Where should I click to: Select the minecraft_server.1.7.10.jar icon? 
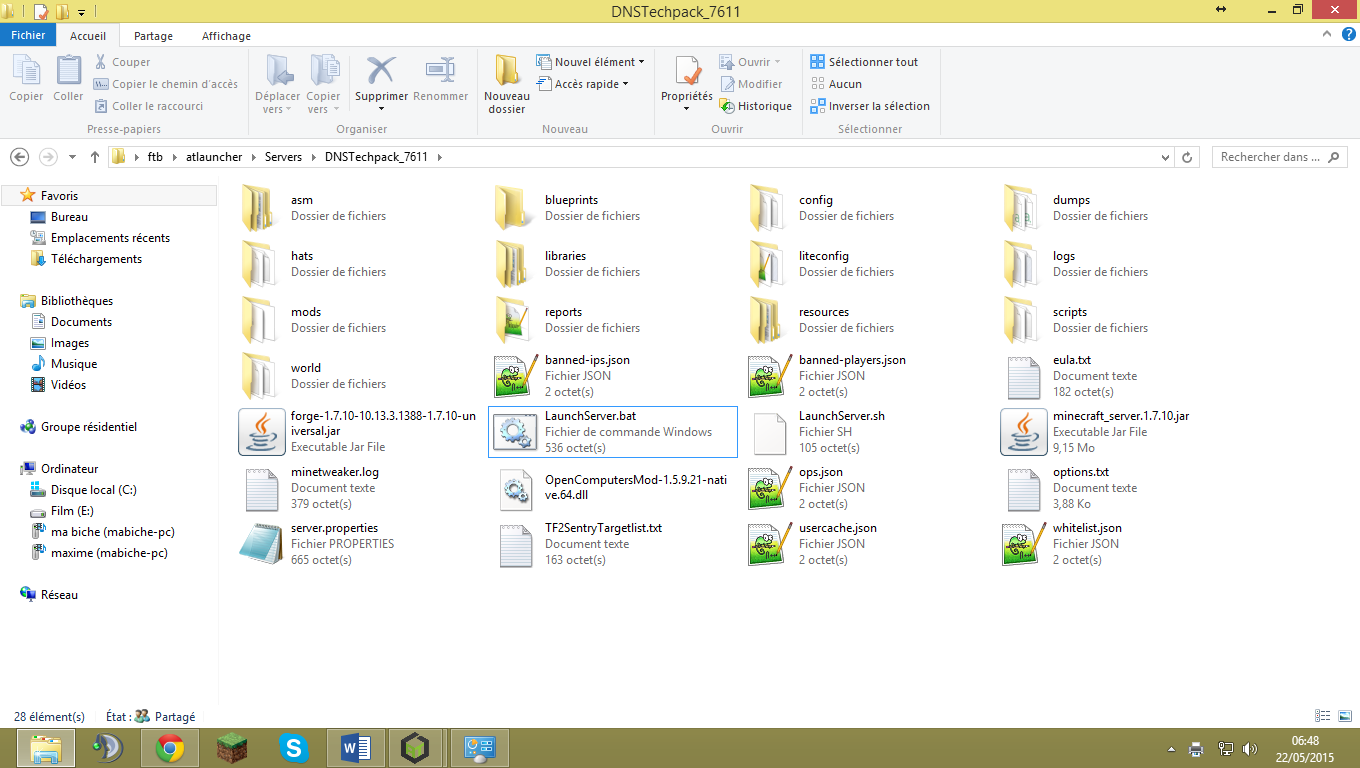pos(1023,432)
